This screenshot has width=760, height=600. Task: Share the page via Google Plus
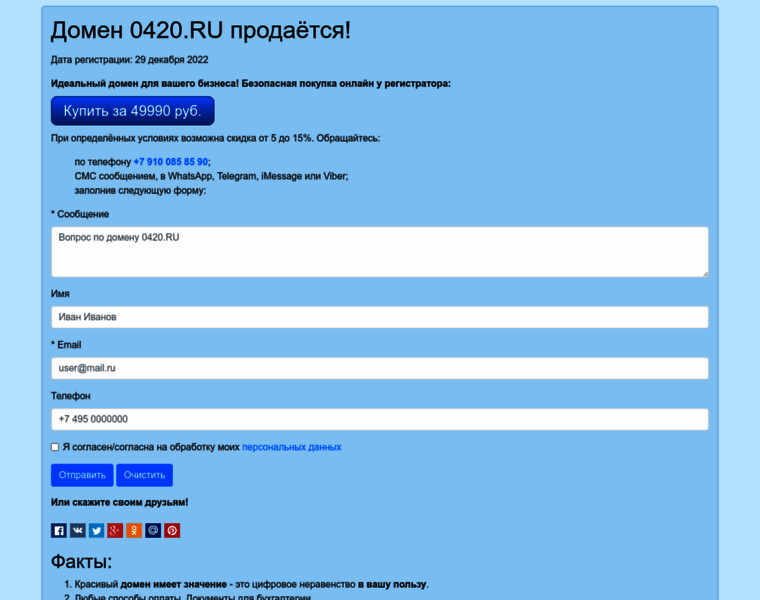click(115, 530)
